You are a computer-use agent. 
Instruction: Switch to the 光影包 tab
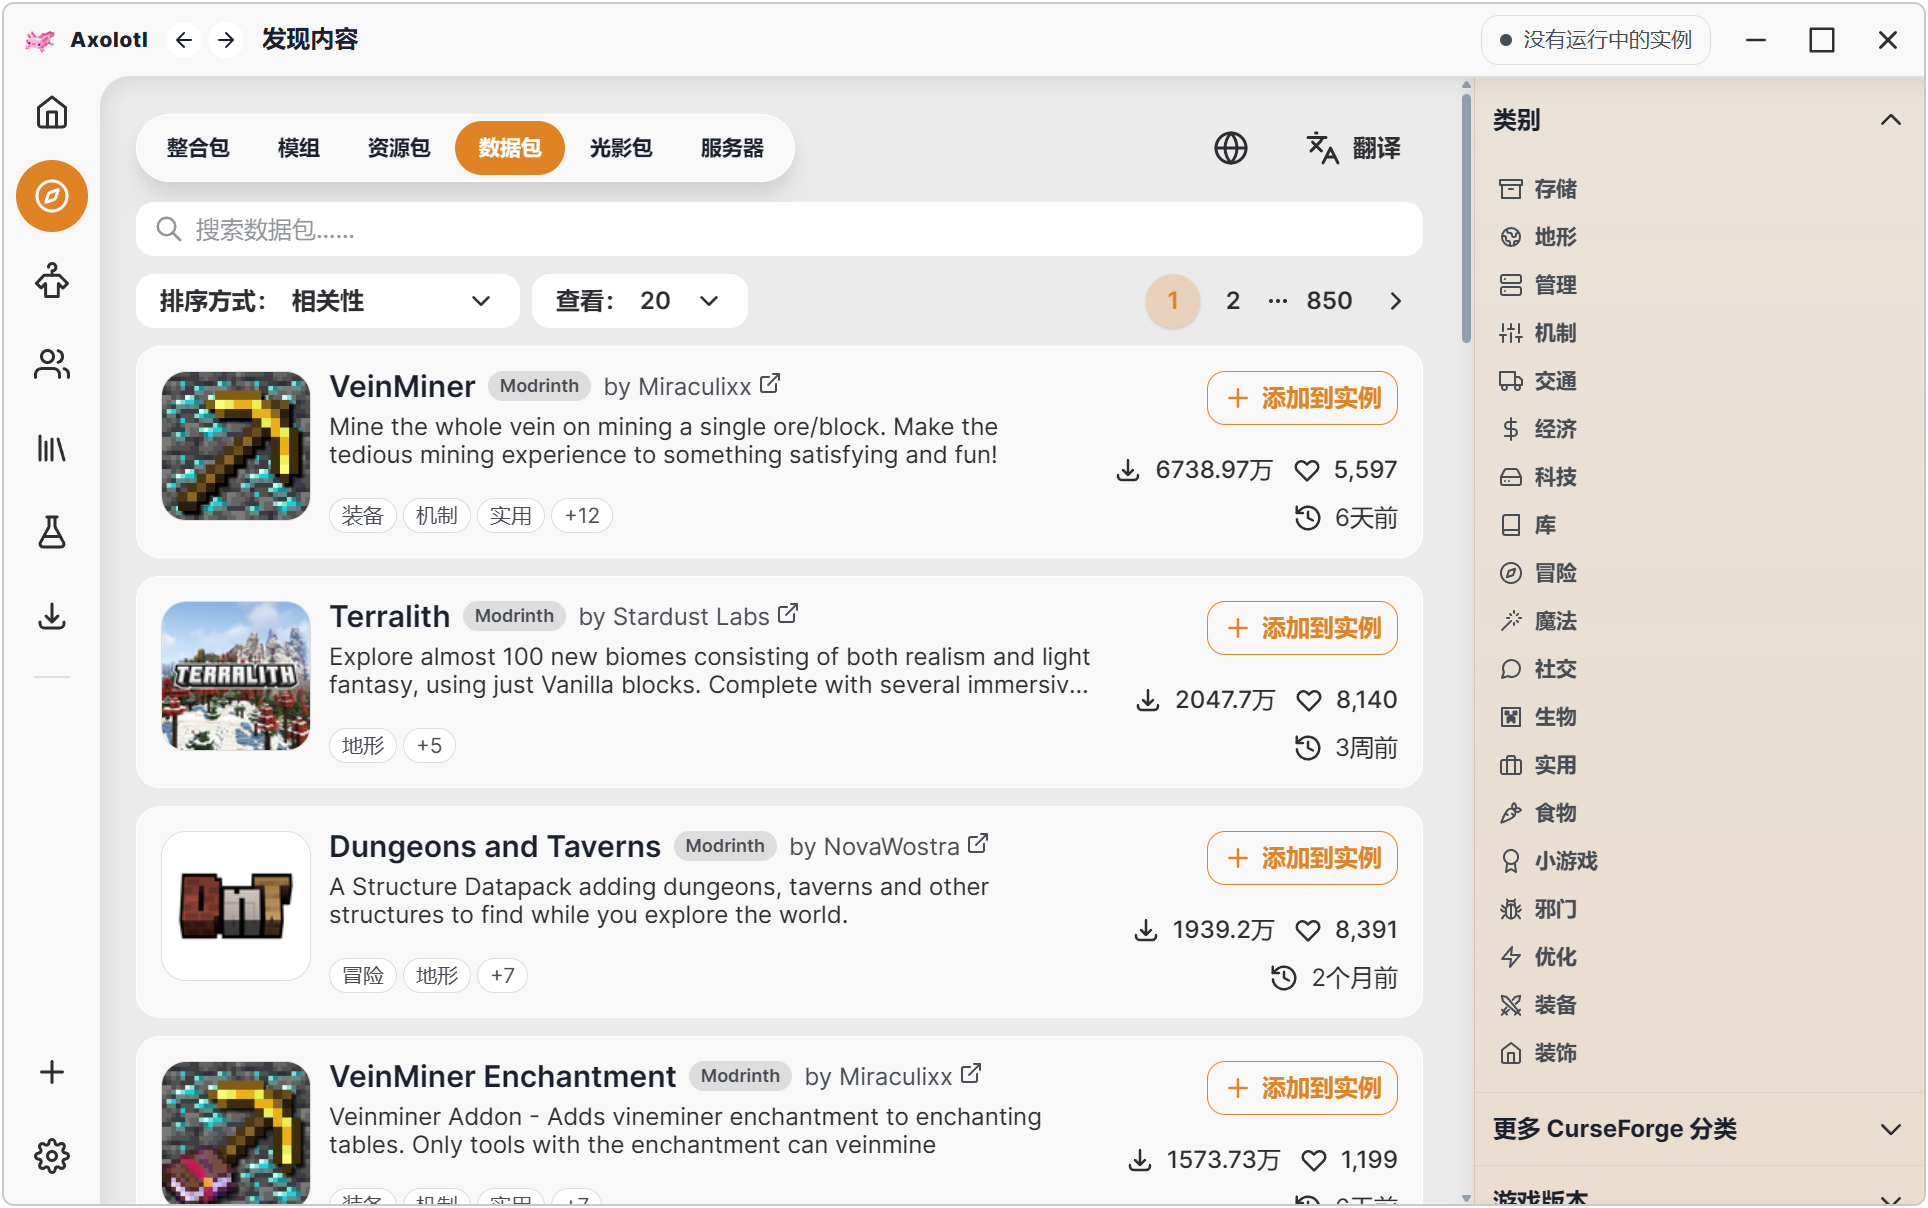click(x=621, y=148)
